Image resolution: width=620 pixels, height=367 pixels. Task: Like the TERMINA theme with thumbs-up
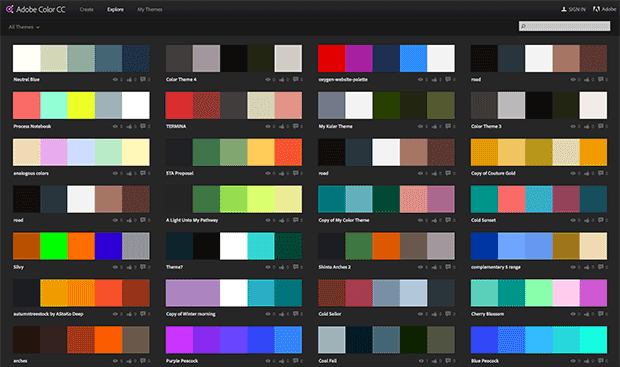282,127
